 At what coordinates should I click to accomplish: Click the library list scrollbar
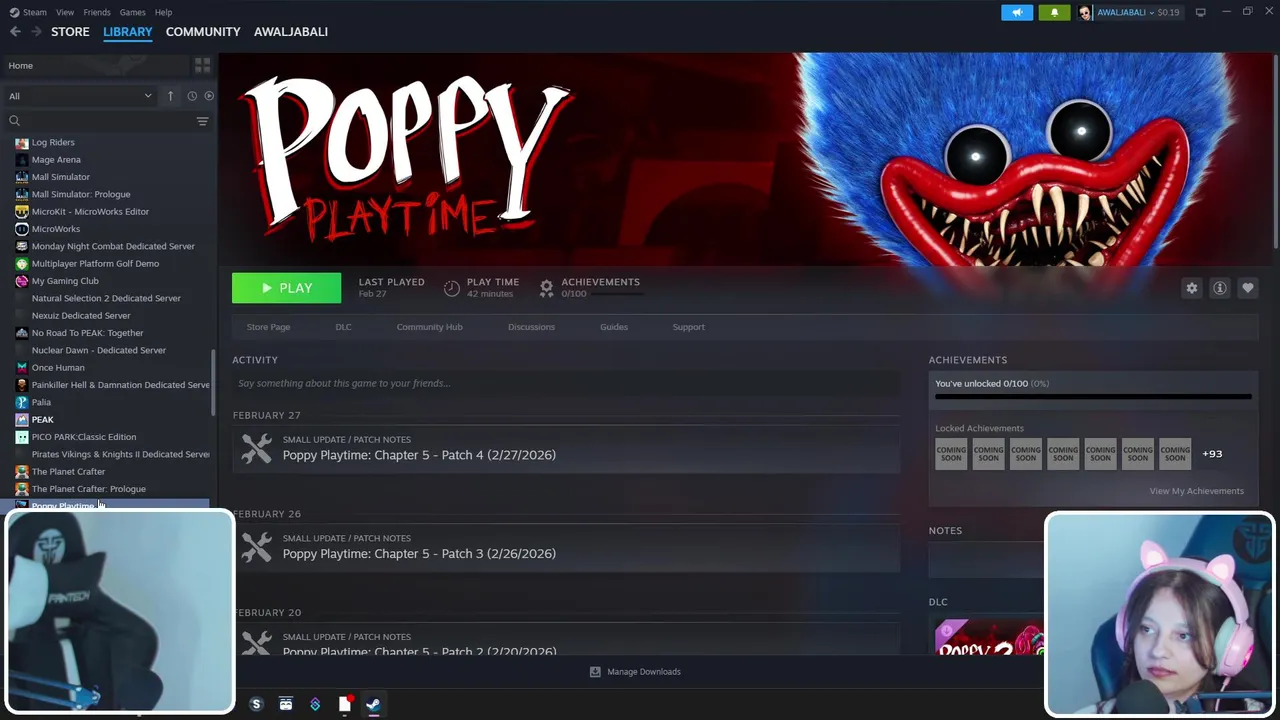tap(212, 383)
